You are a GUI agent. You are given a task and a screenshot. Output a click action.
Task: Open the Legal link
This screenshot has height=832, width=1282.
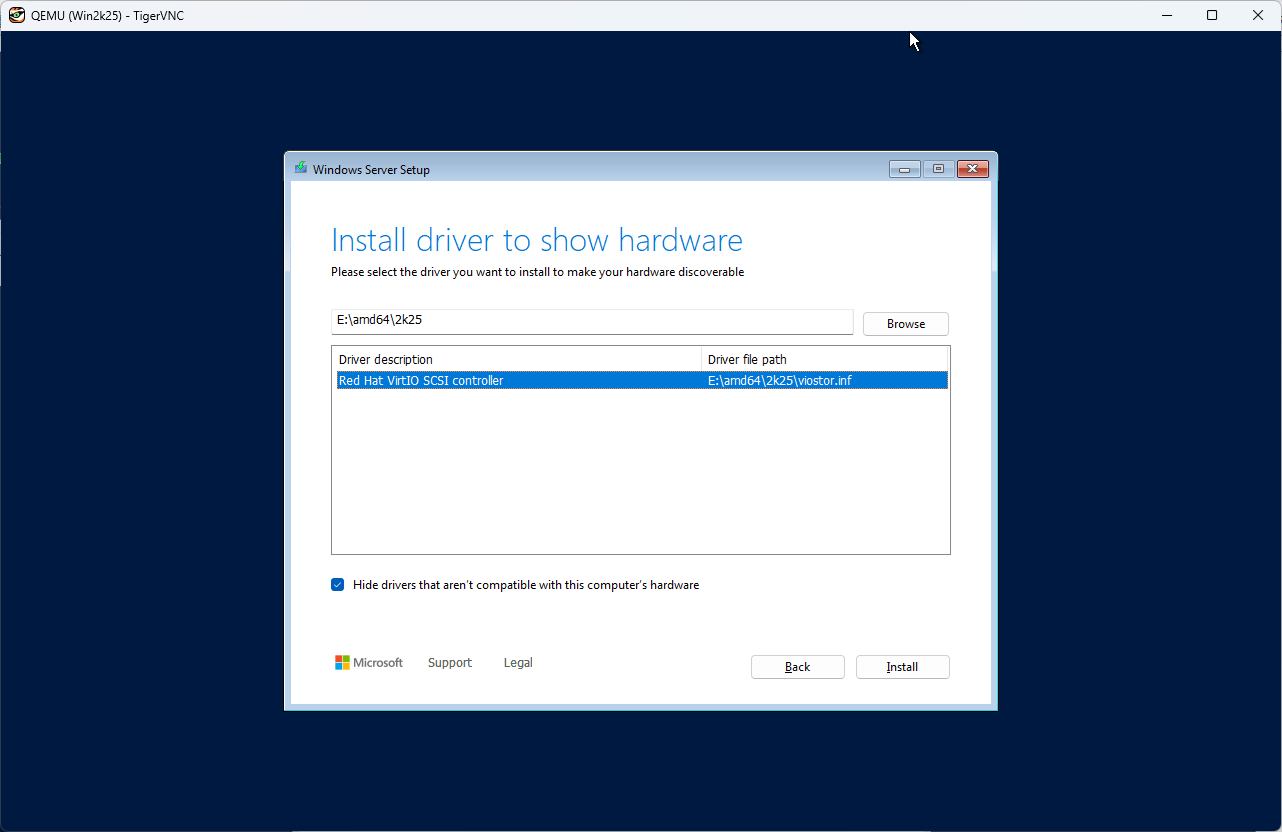click(518, 663)
